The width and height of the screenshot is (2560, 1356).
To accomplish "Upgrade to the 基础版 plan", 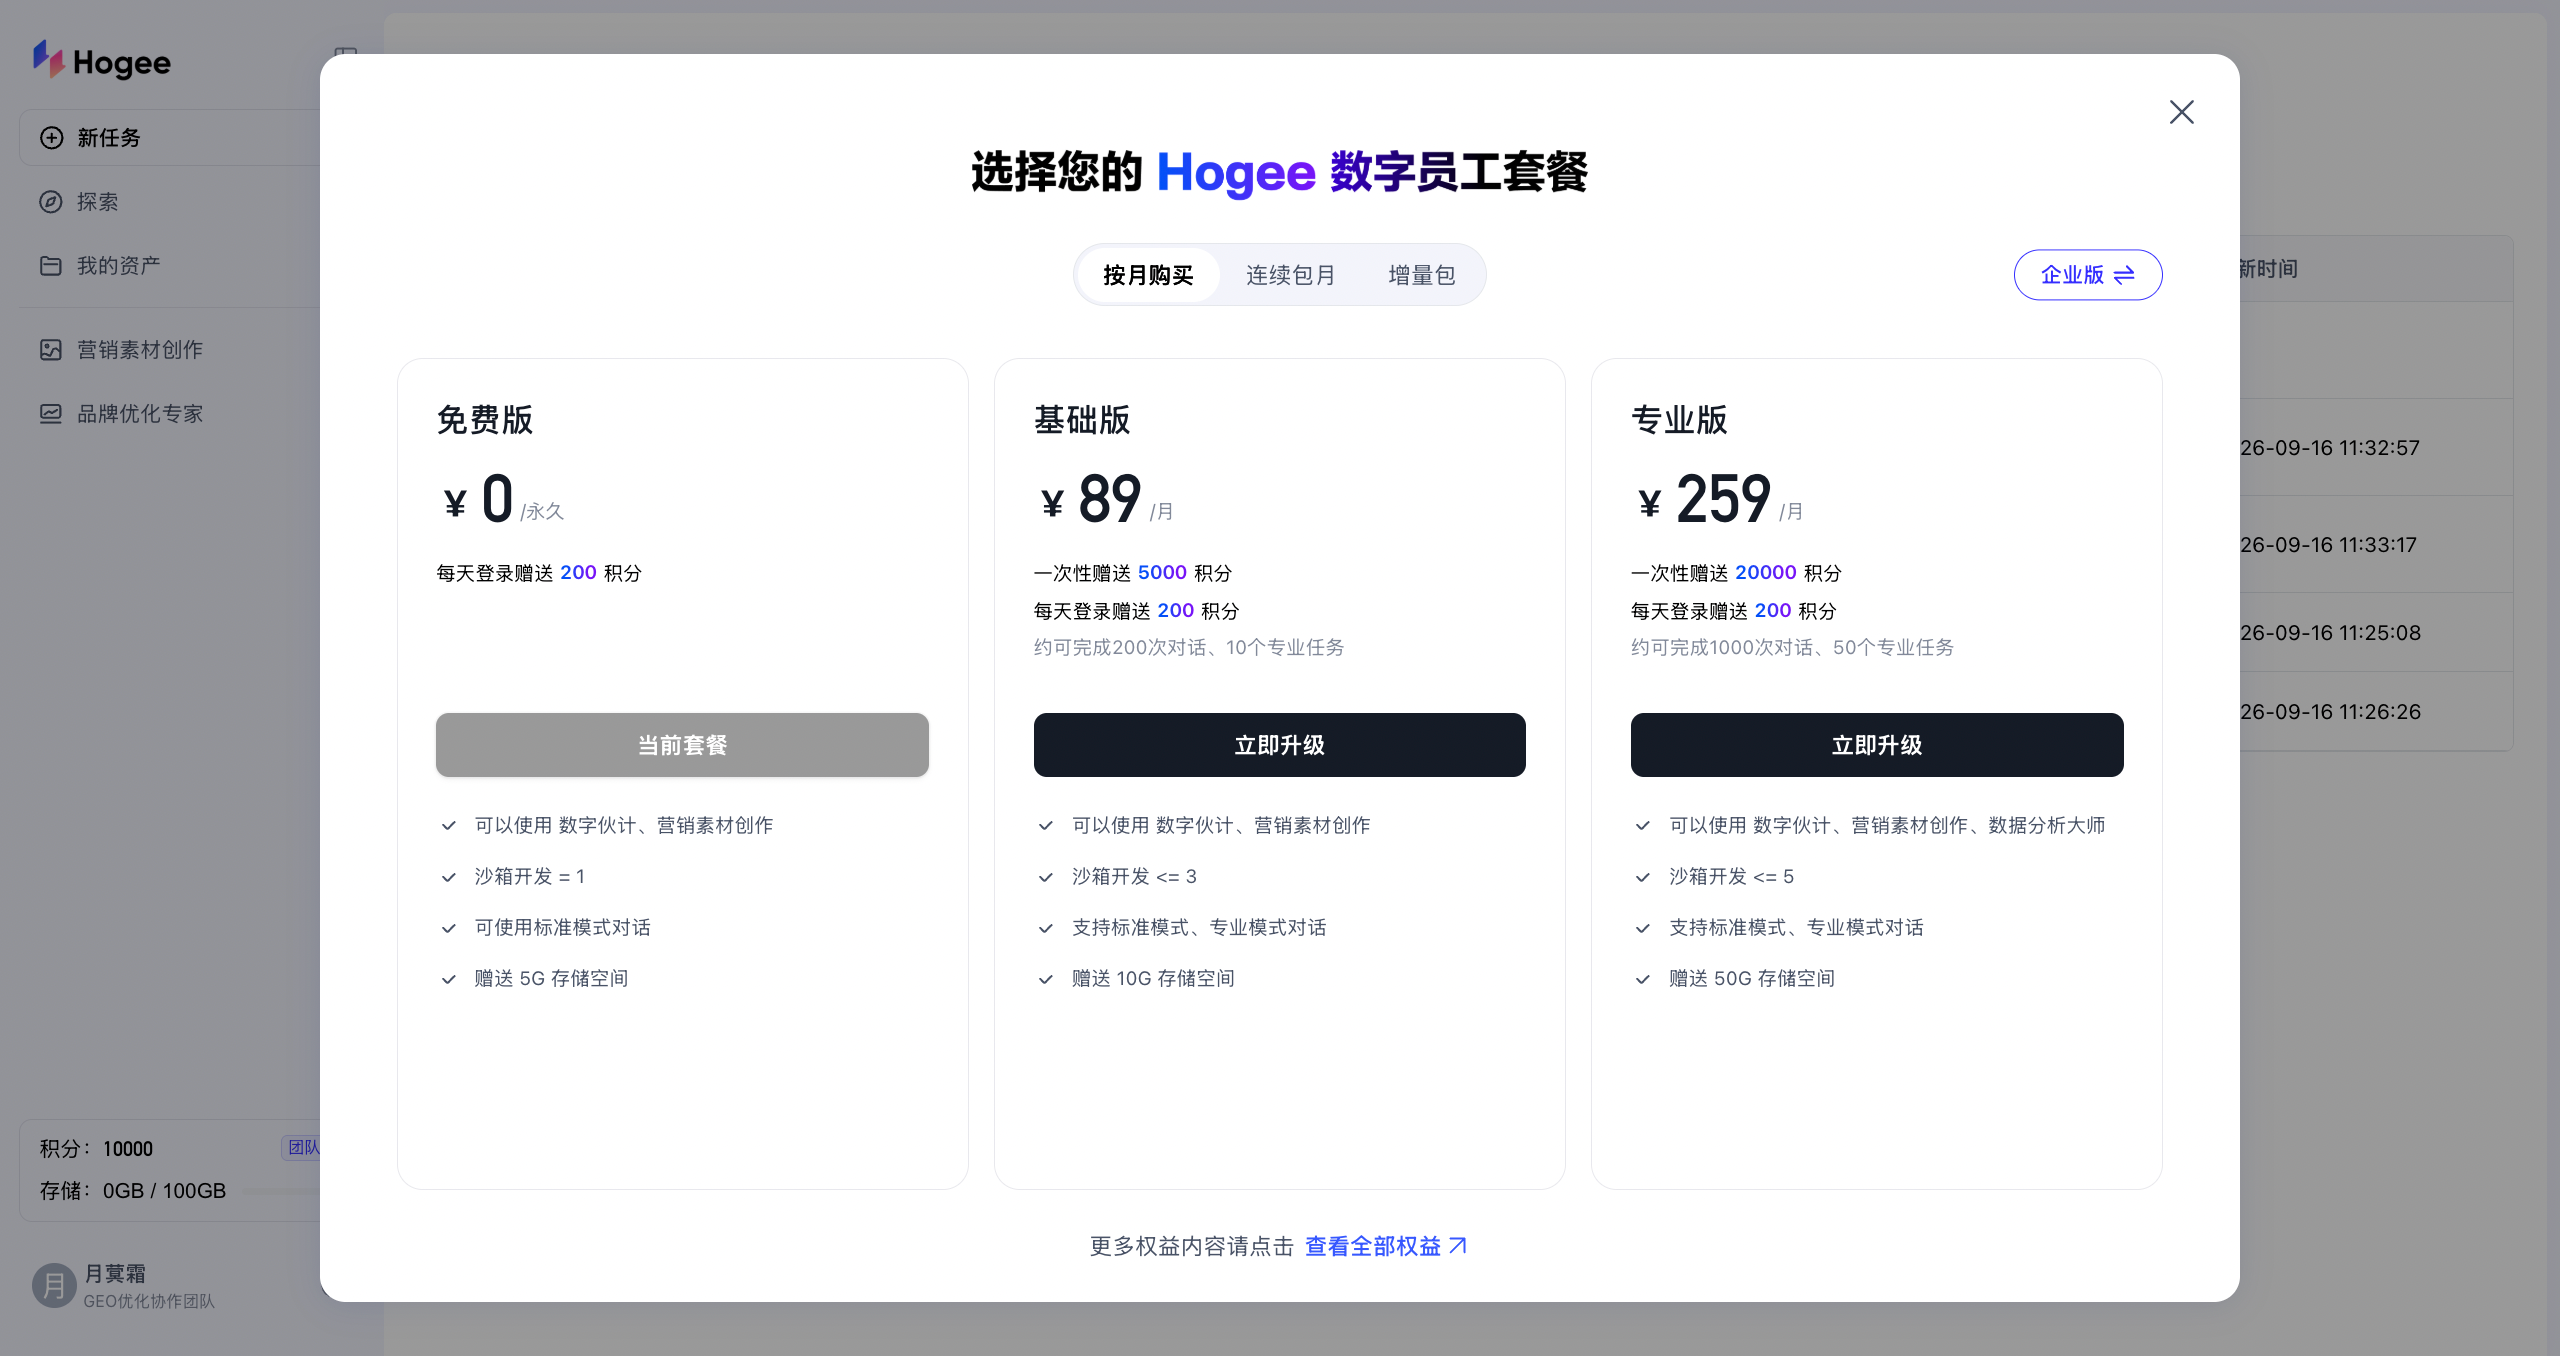I will click(x=1279, y=745).
